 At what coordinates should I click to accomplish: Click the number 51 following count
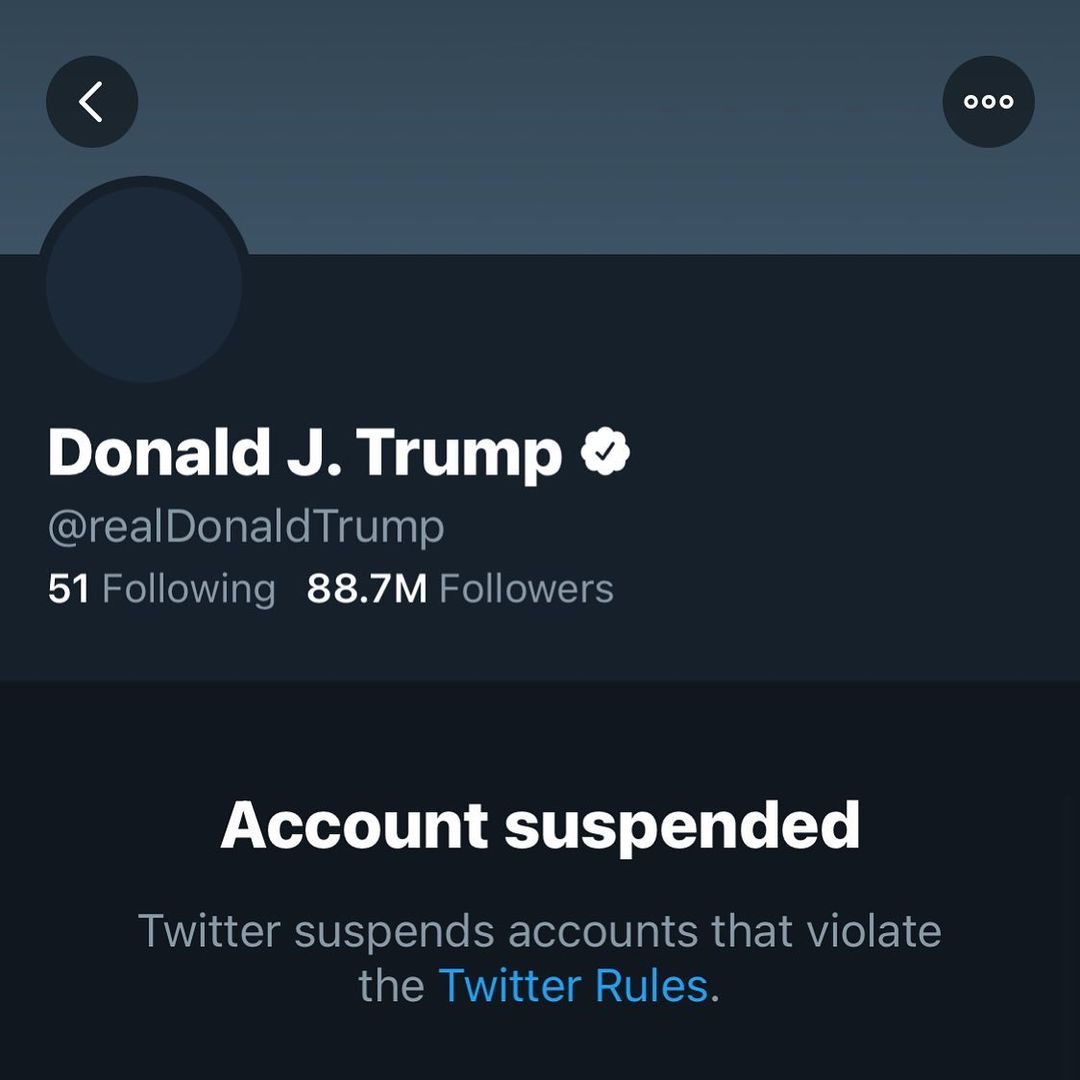point(69,589)
